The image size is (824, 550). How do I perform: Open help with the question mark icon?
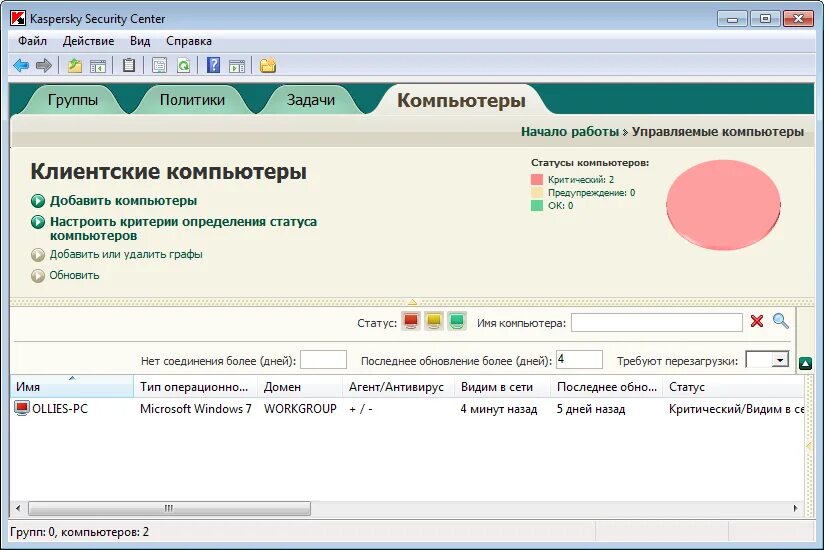213,65
